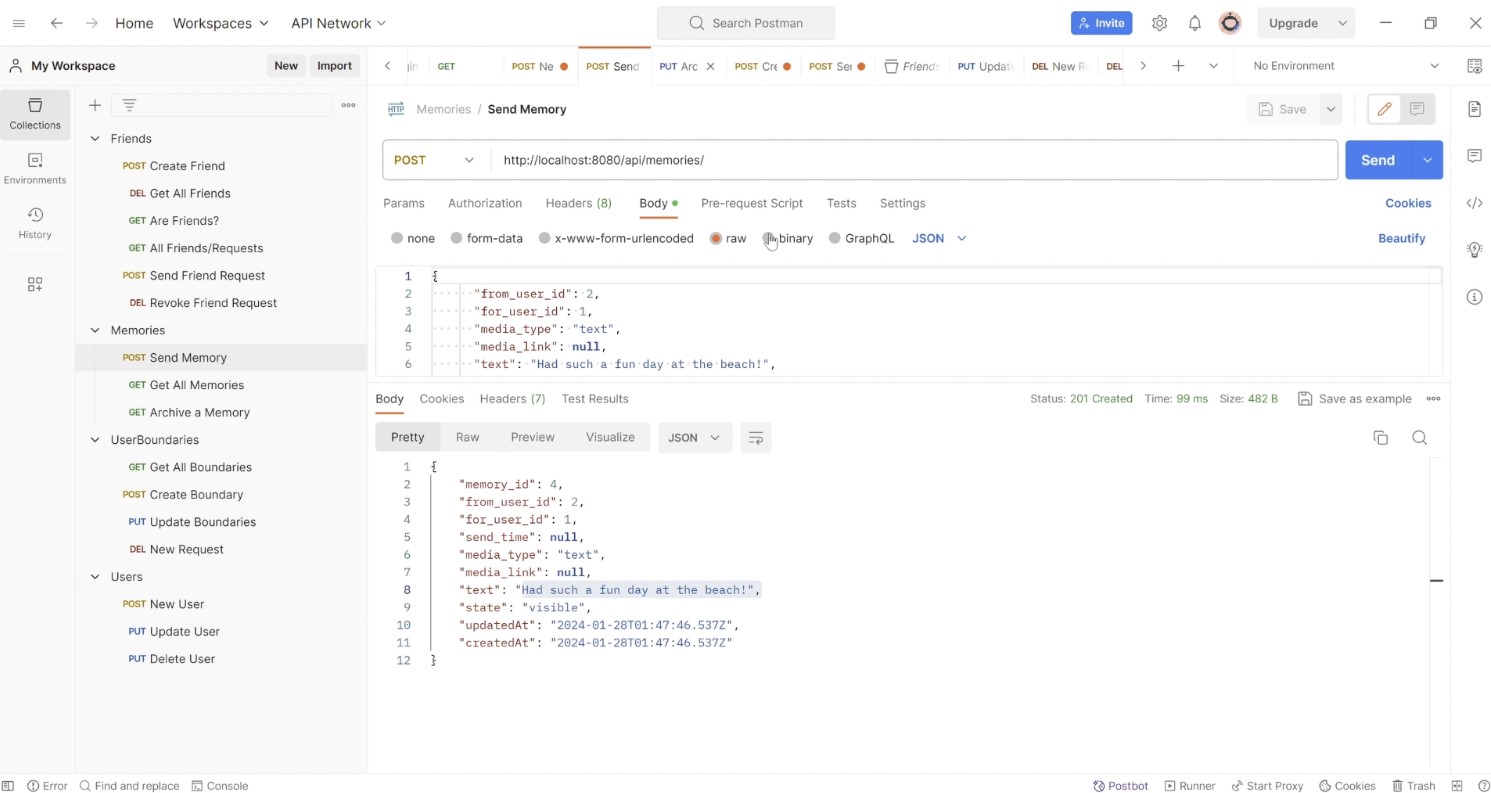This screenshot has height=793, width=1491.
Task: Click the request URL field
Action: [914, 160]
